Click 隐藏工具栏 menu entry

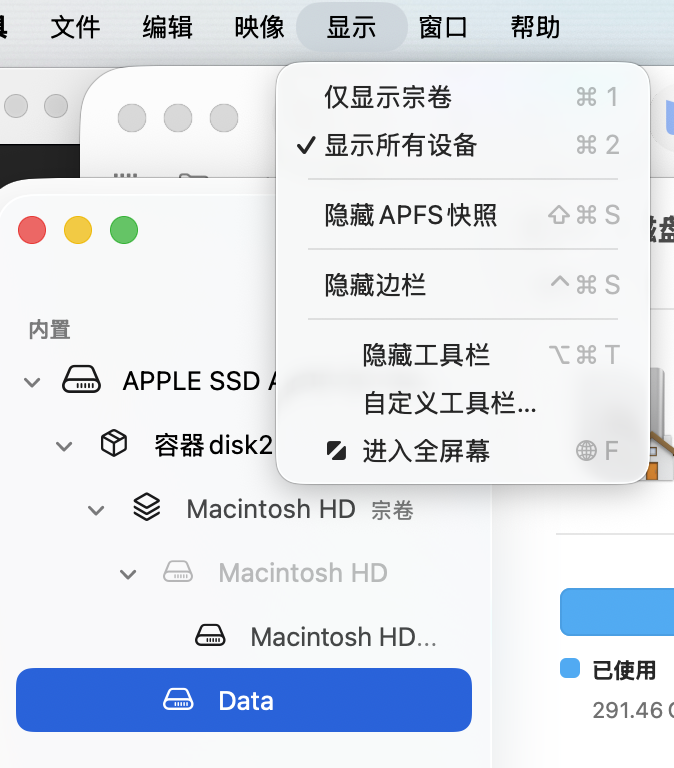point(426,355)
